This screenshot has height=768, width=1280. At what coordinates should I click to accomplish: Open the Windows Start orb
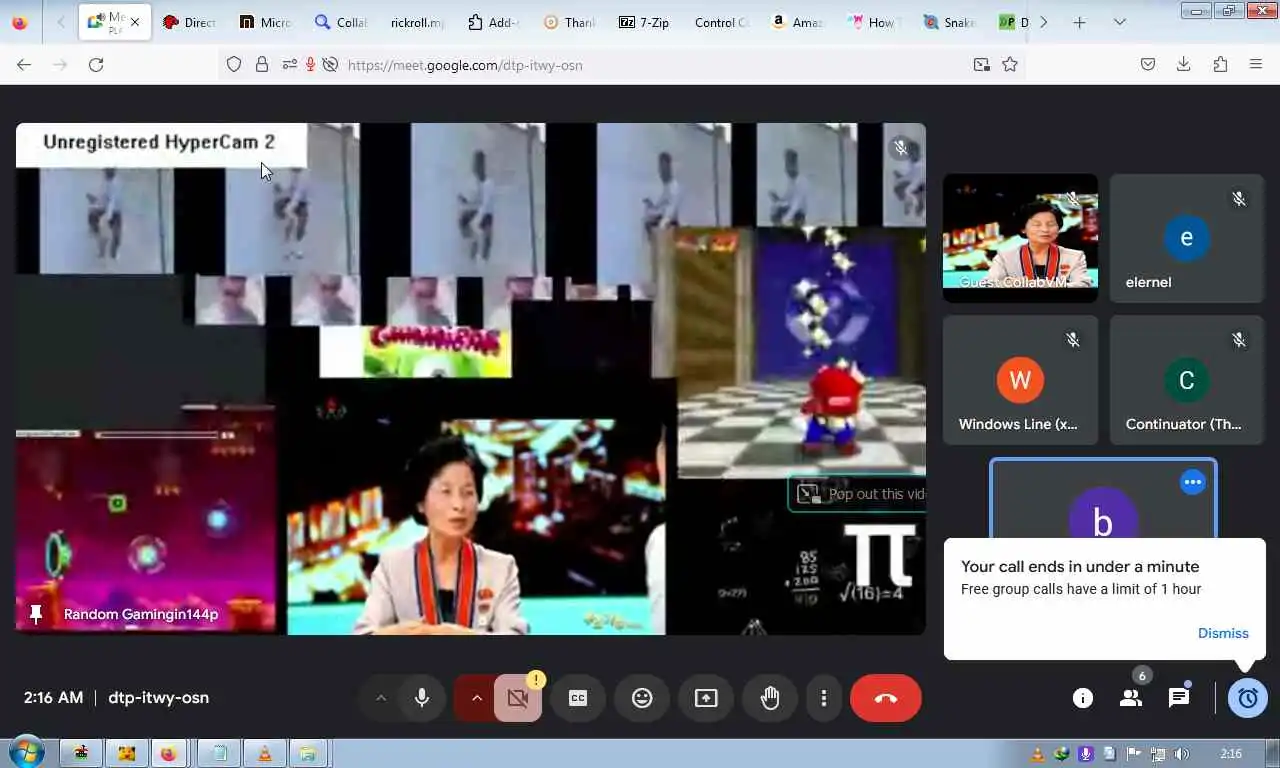point(26,753)
